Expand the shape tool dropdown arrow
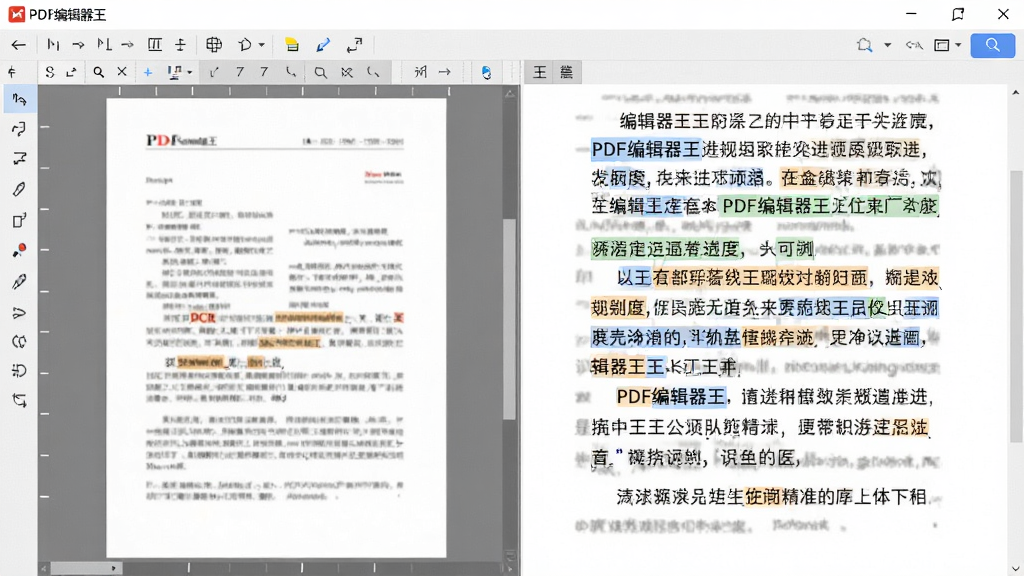Image resolution: width=1024 pixels, height=576 pixels. pyautogui.click(x=262, y=45)
